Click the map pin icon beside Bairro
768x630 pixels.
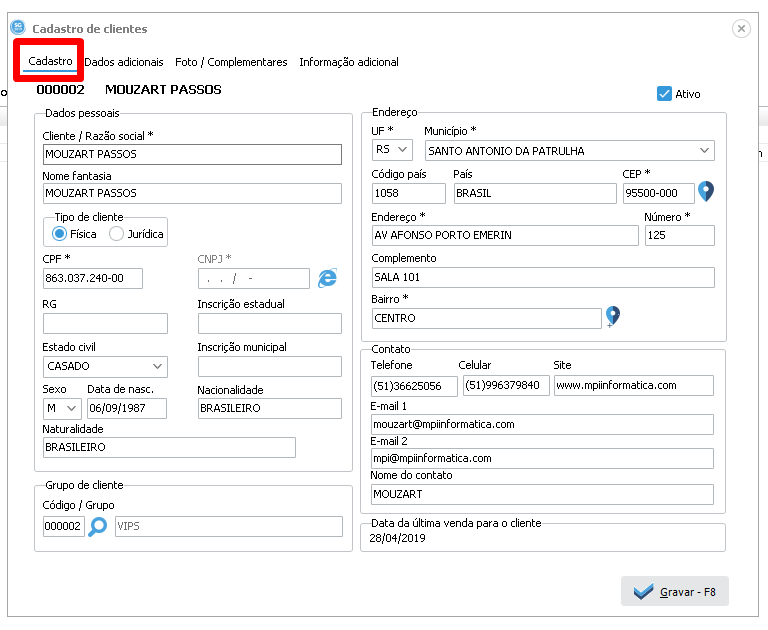click(x=612, y=317)
